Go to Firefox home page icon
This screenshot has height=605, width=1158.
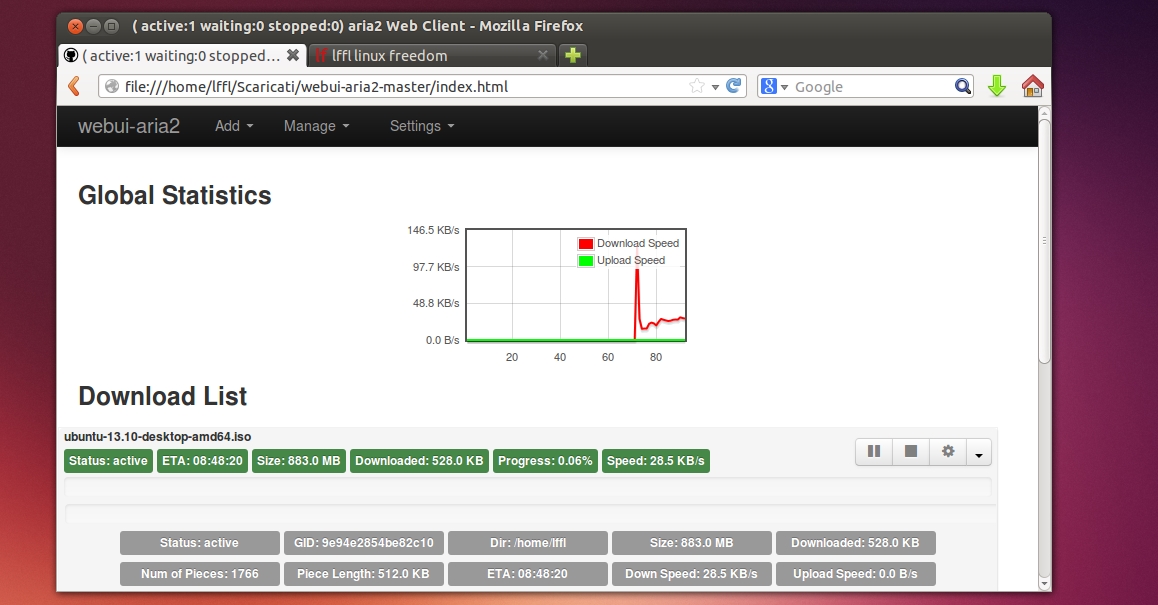pyautogui.click(x=1032, y=86)
